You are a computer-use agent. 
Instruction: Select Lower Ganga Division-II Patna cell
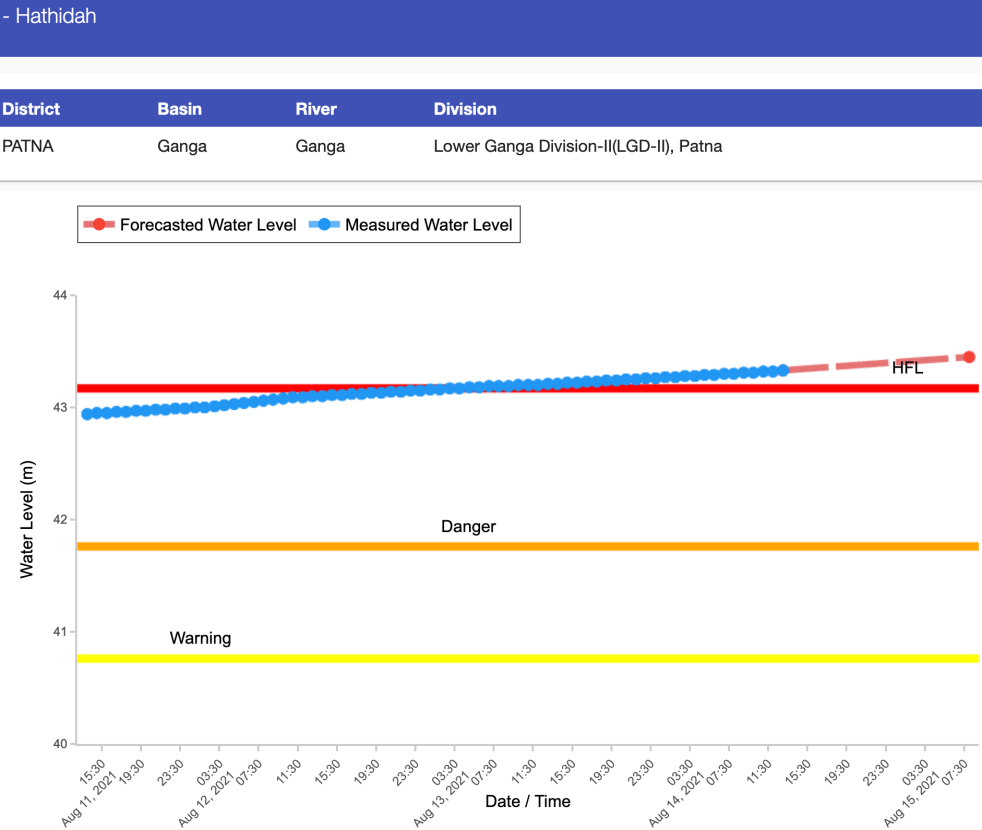577,146
